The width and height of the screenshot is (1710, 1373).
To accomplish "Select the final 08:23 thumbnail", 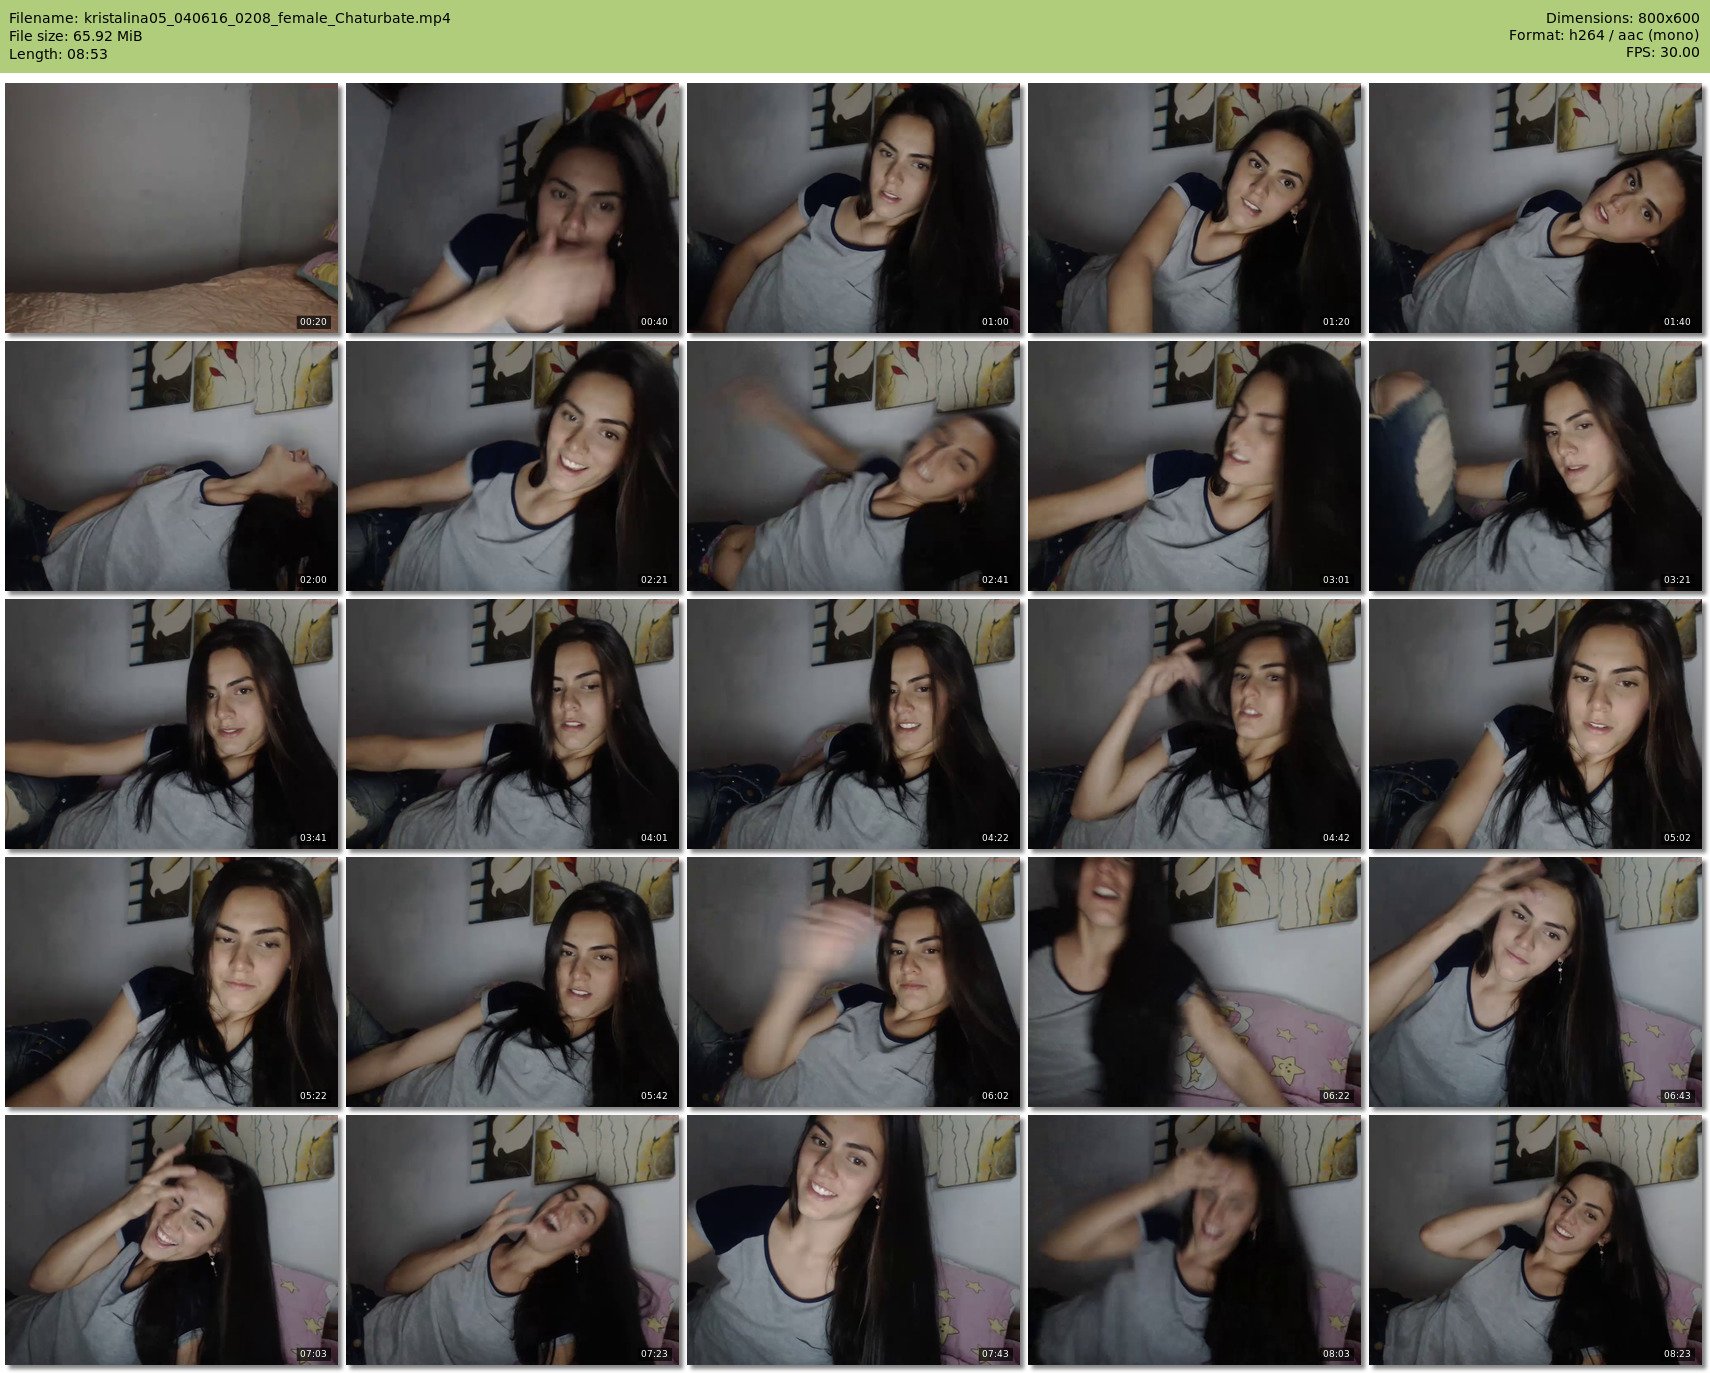I will (1535, 1240).
